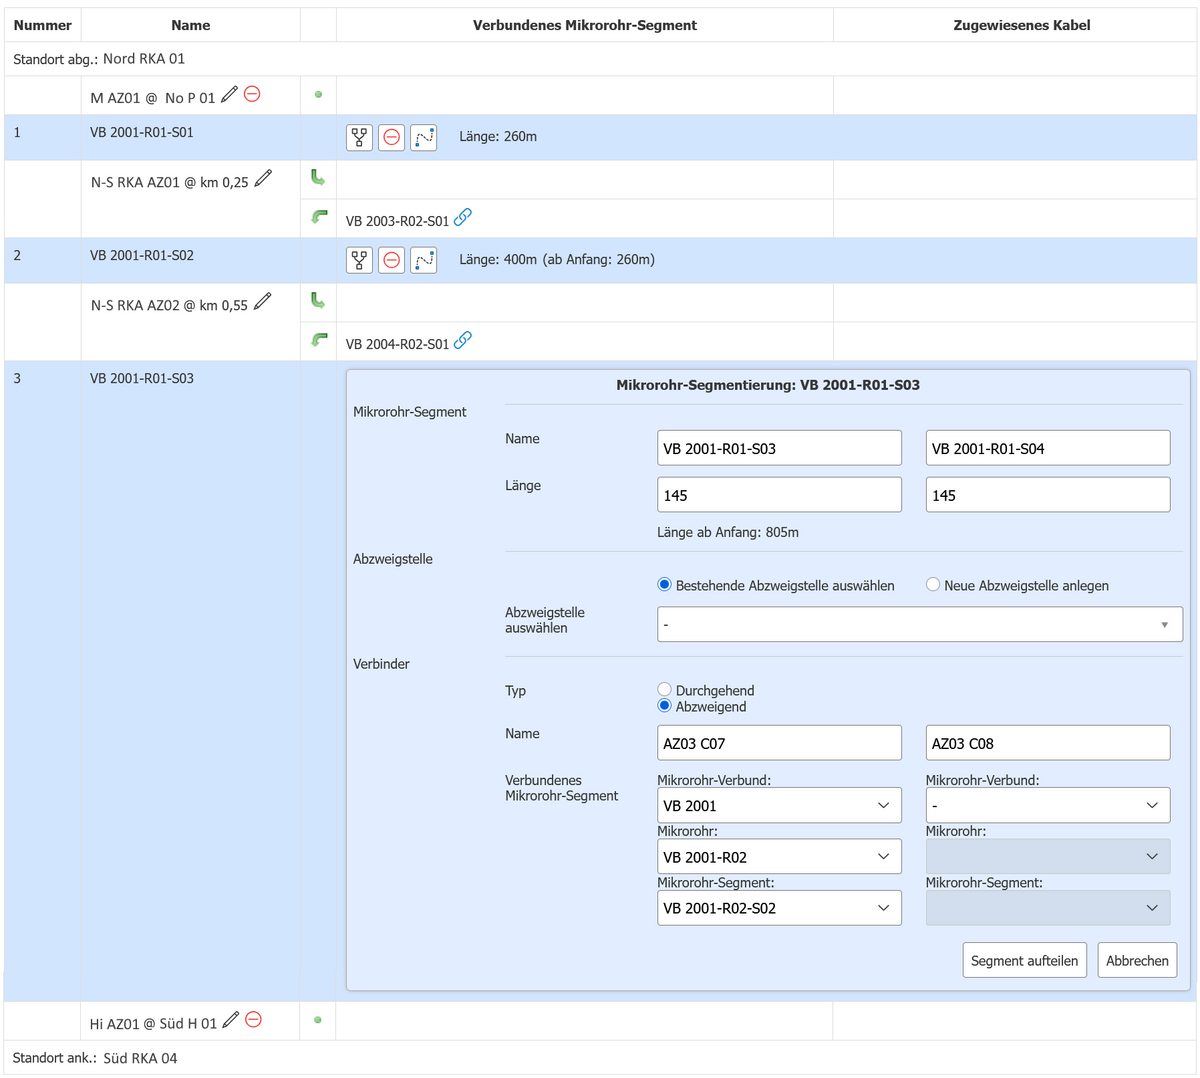
Task: Select 'Neue Abzweigstelle anlegen' radio option
Action: click(x=933, y=585)
